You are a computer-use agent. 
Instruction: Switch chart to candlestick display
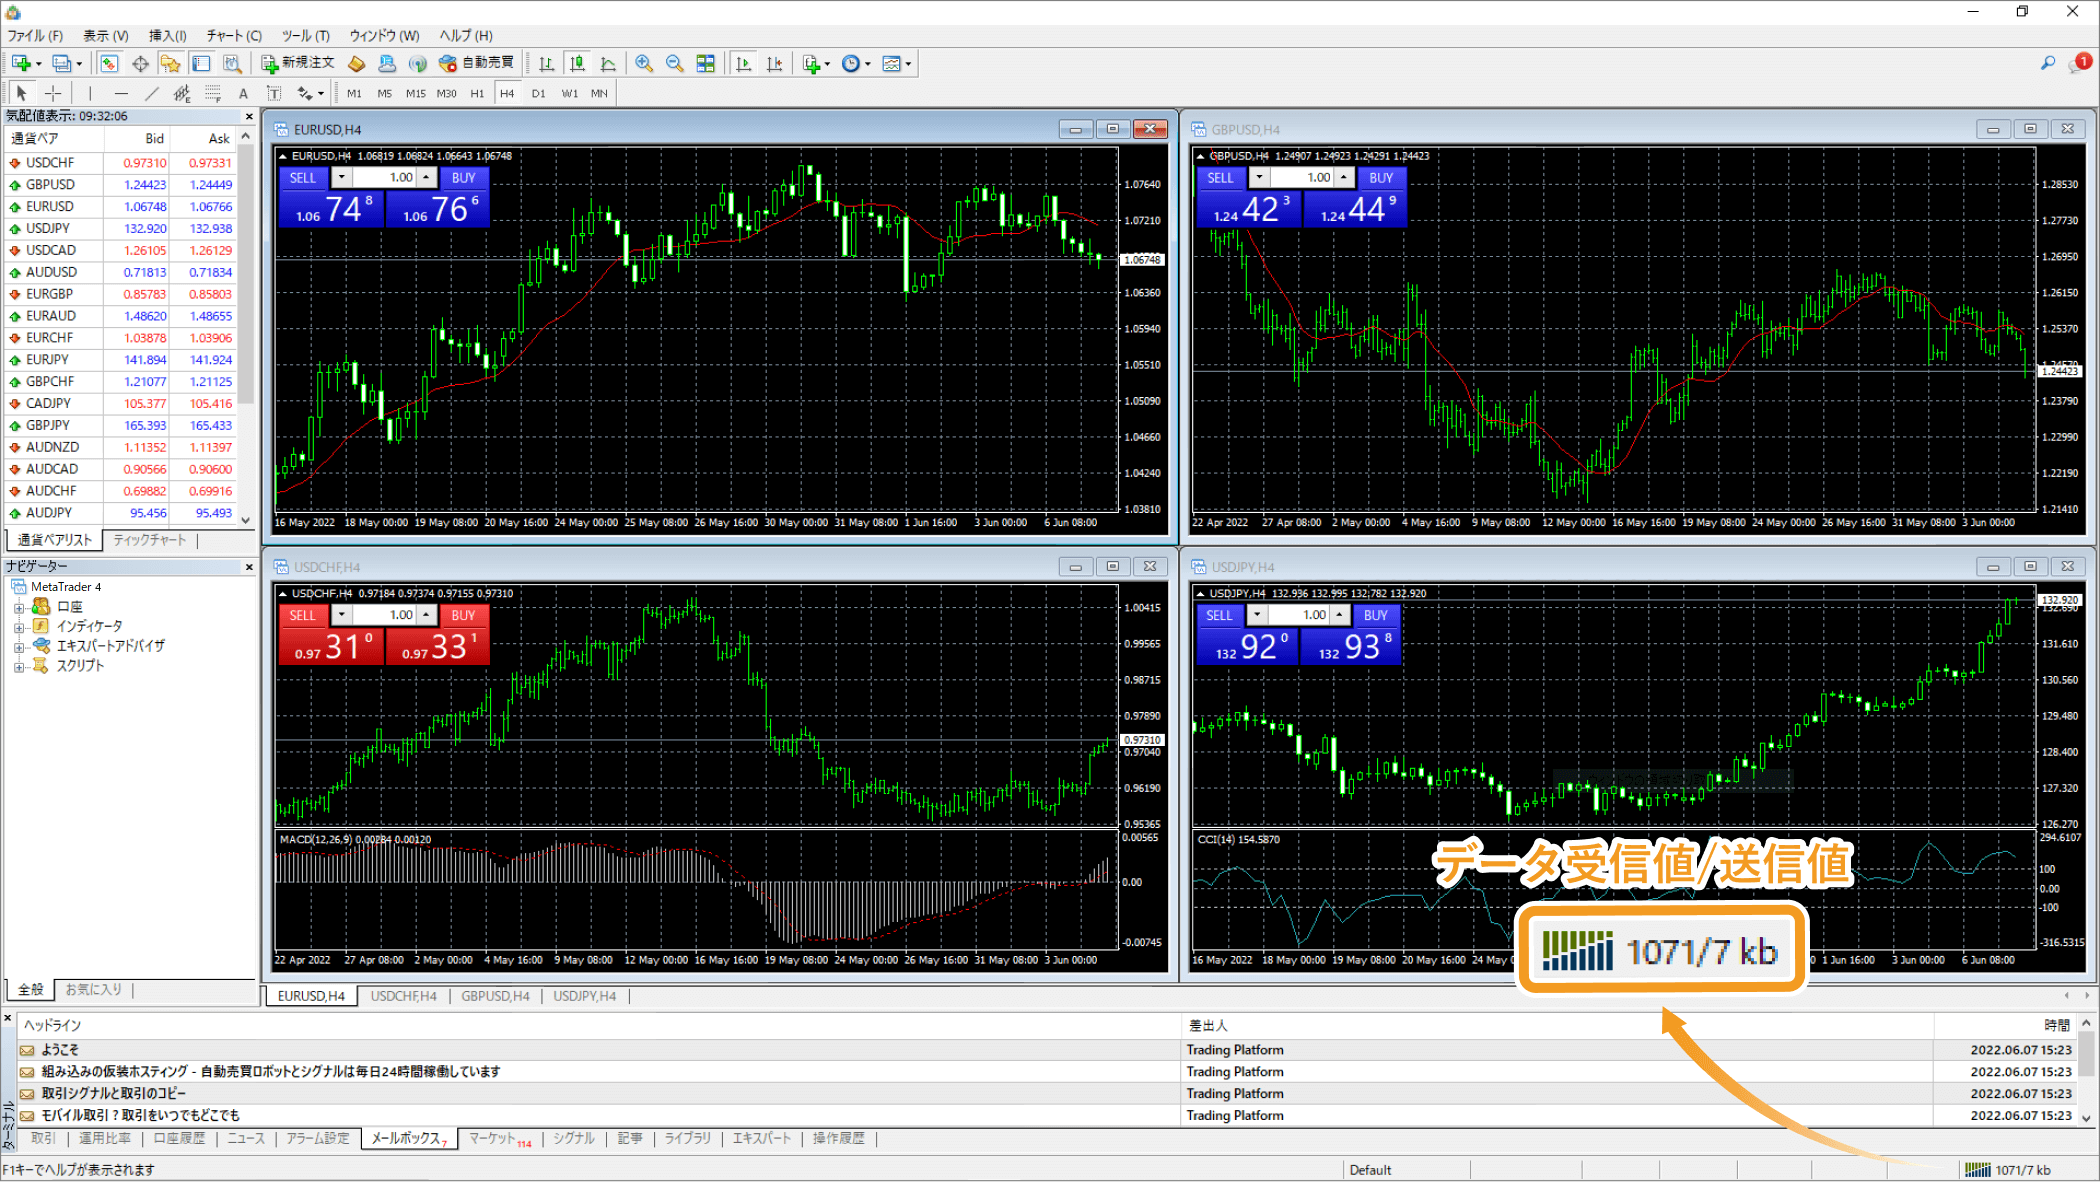[577, 64]
